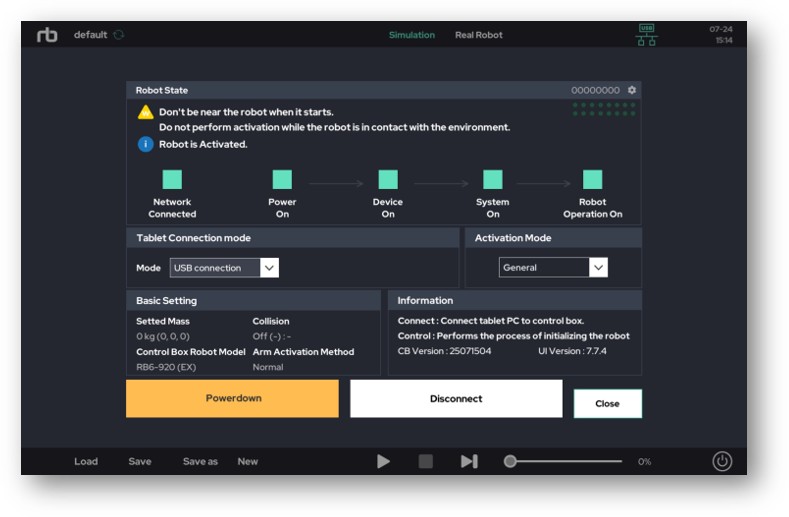This screenshot has height=517, width=789.
Task: Click the Setted Mass value 0 kg
Action: 163,336
